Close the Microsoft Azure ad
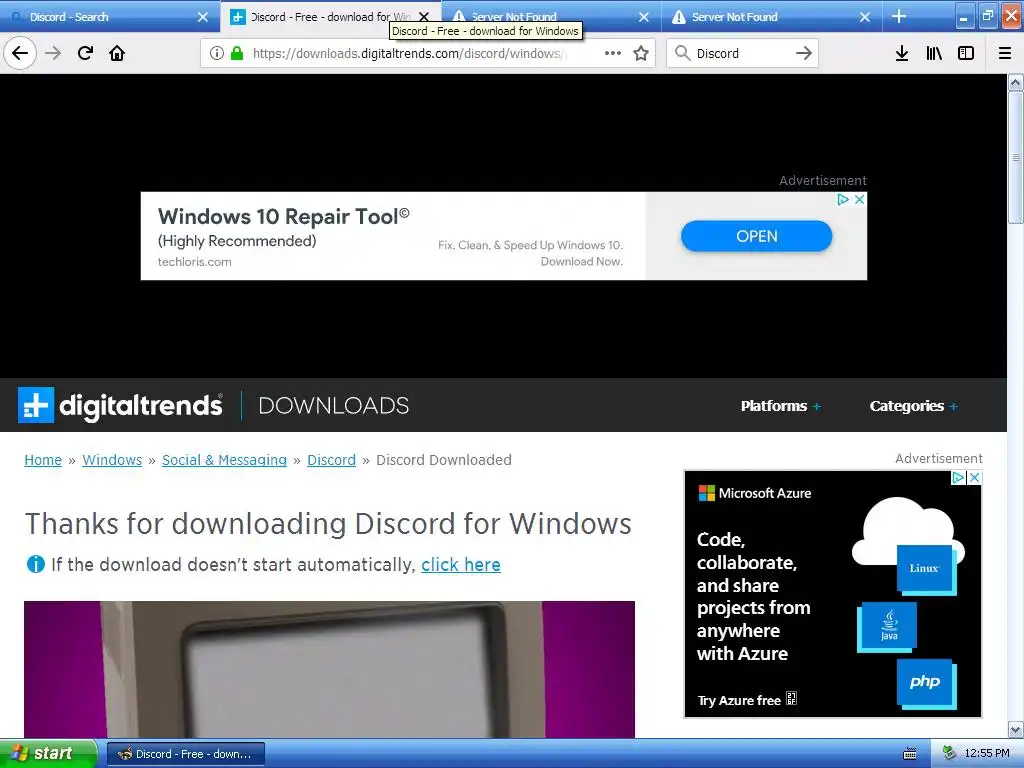 [974, 477]
